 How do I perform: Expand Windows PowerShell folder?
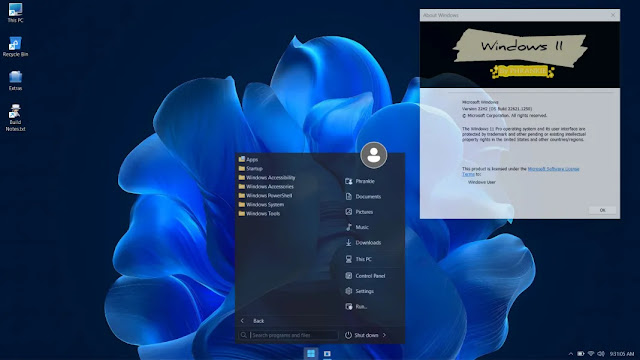pyautogui.click(x=265, y=195)
